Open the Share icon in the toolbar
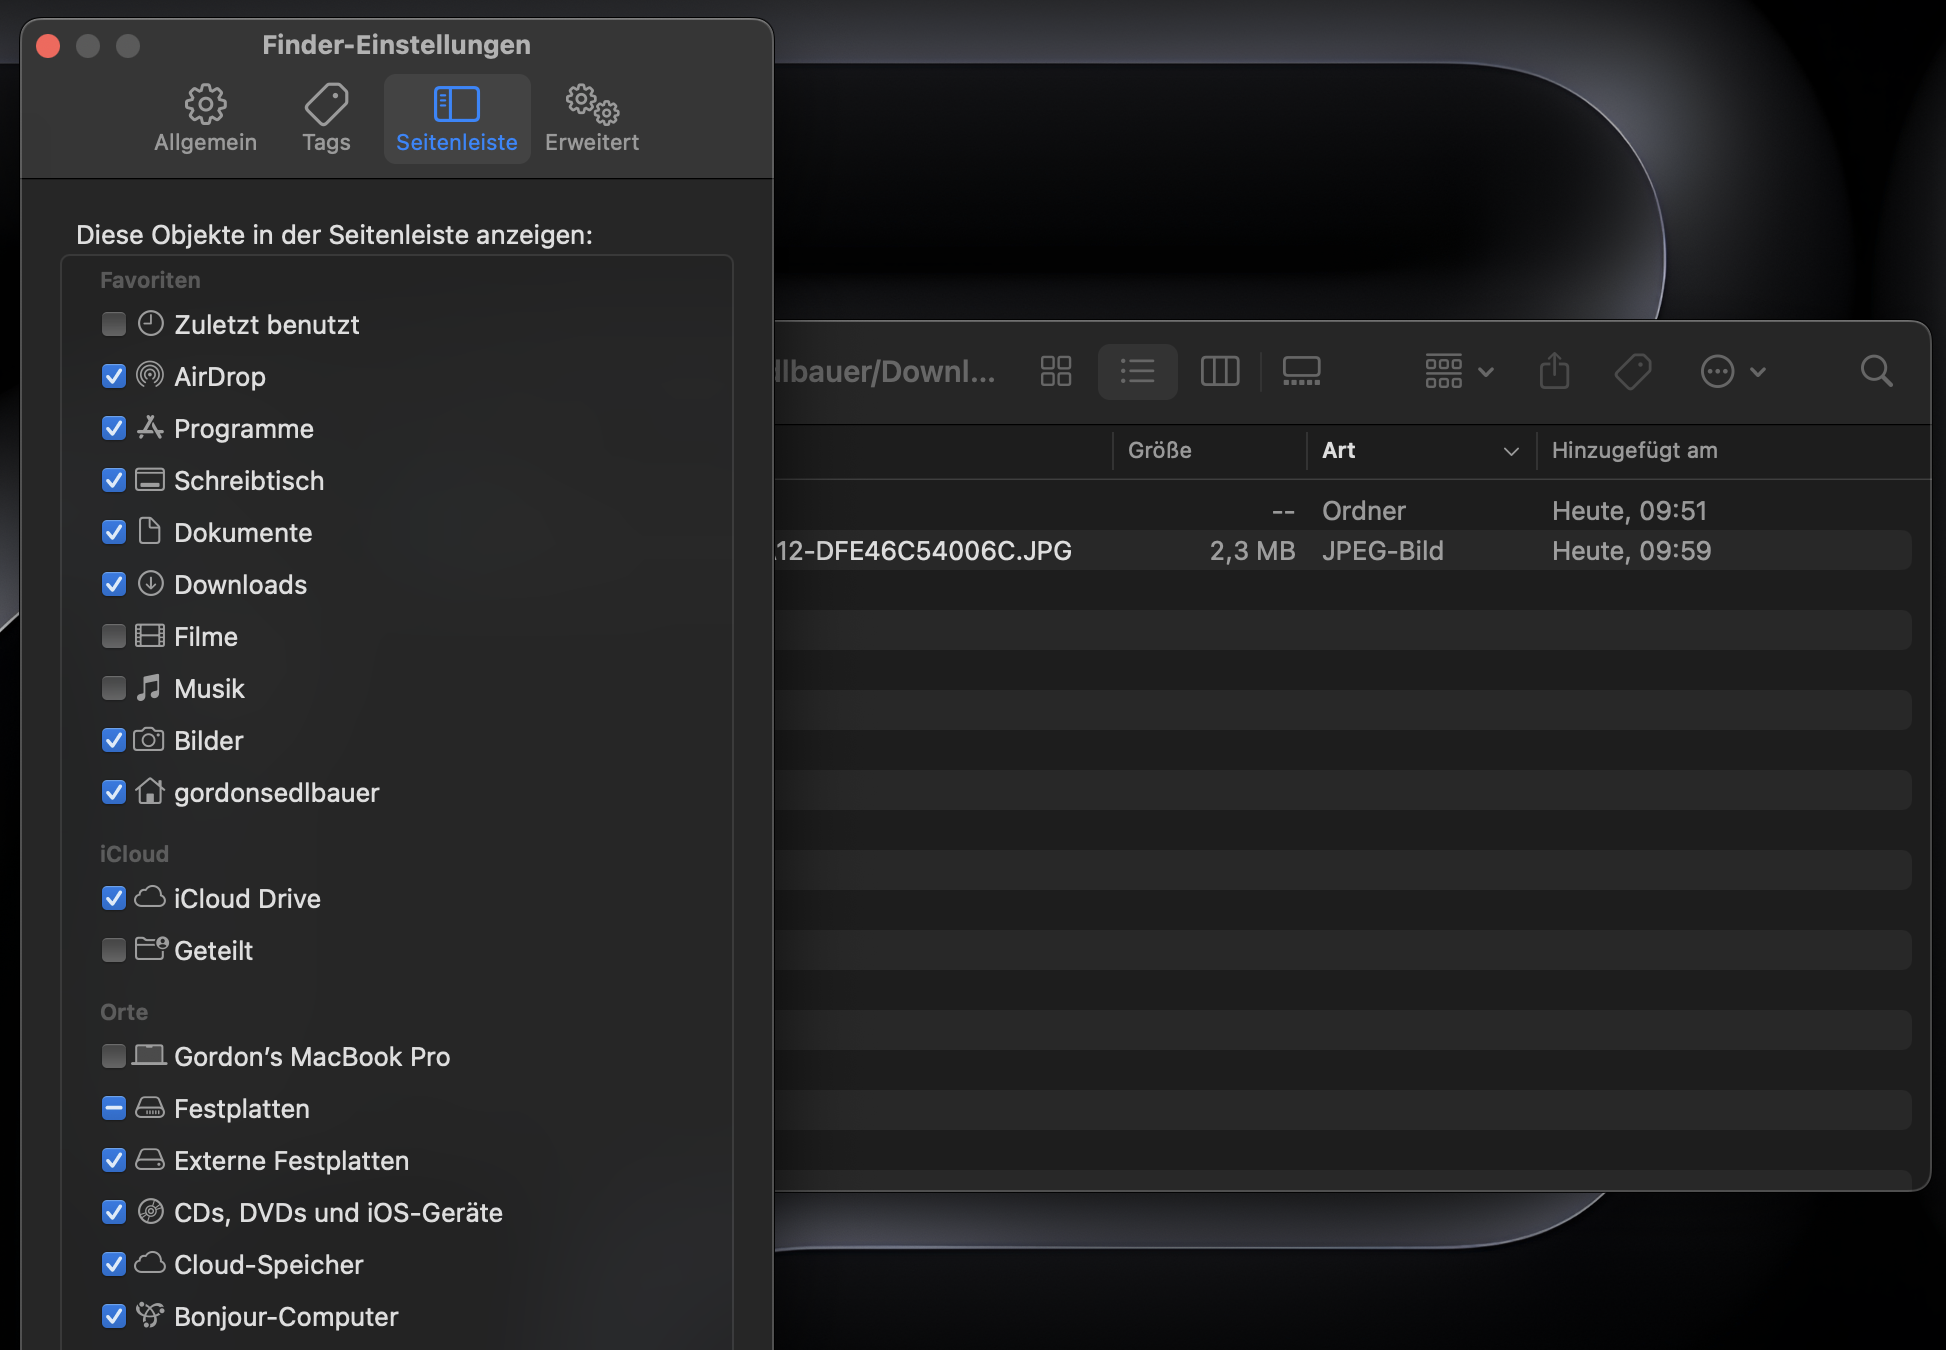The image size is (1946, 1350). 1553,371
